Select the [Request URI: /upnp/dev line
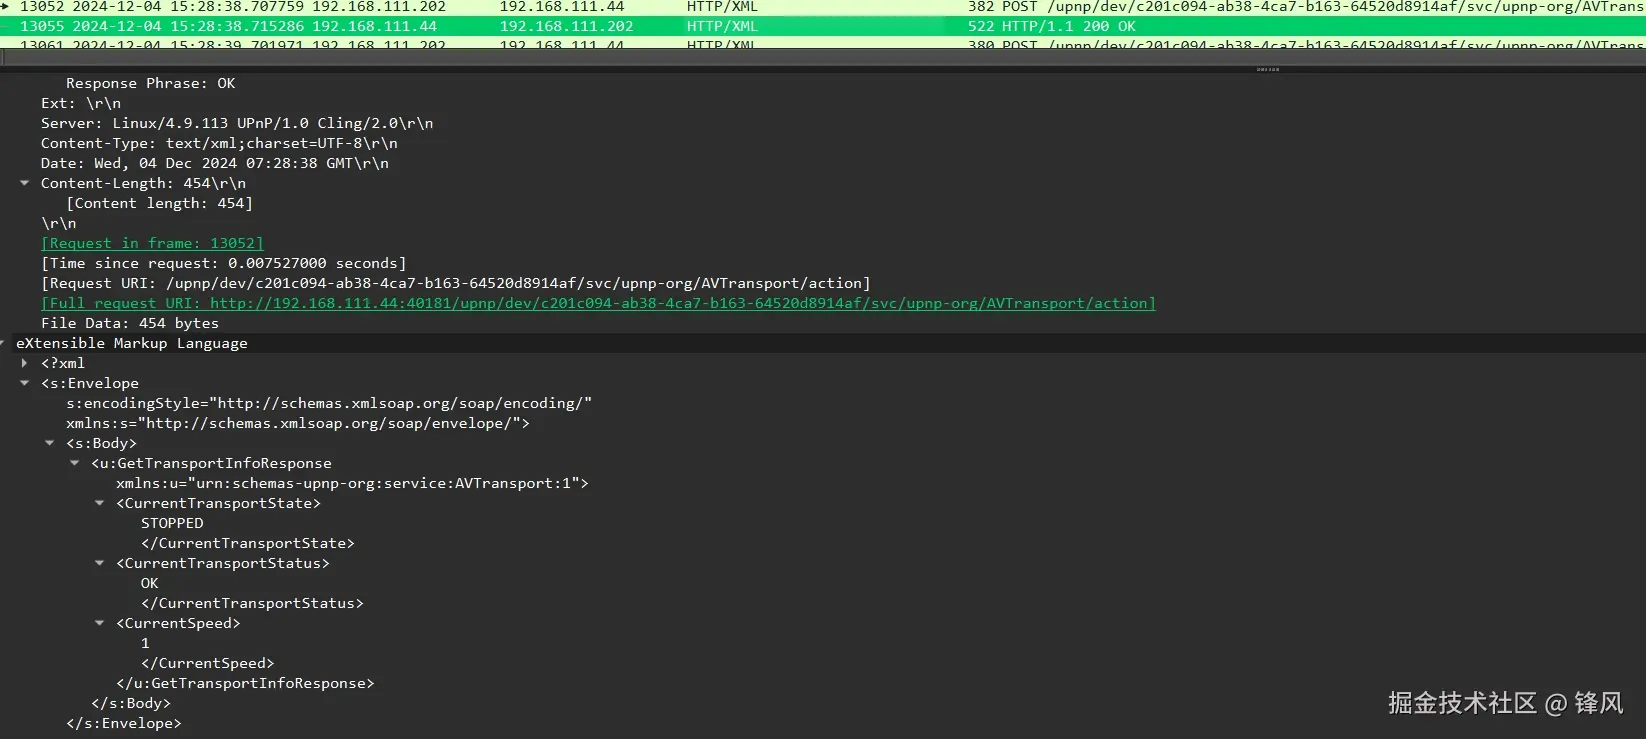 pos(456,283)
